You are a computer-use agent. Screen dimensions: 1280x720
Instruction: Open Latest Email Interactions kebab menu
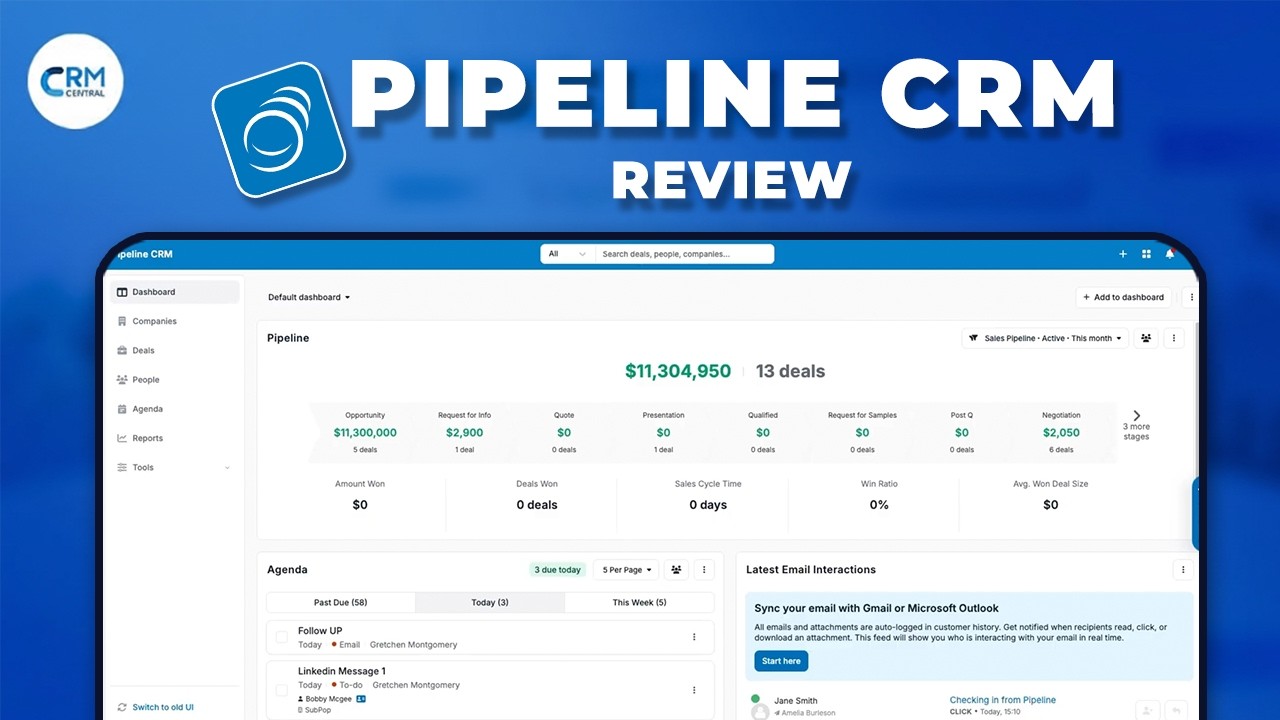tap(1183, 570)
